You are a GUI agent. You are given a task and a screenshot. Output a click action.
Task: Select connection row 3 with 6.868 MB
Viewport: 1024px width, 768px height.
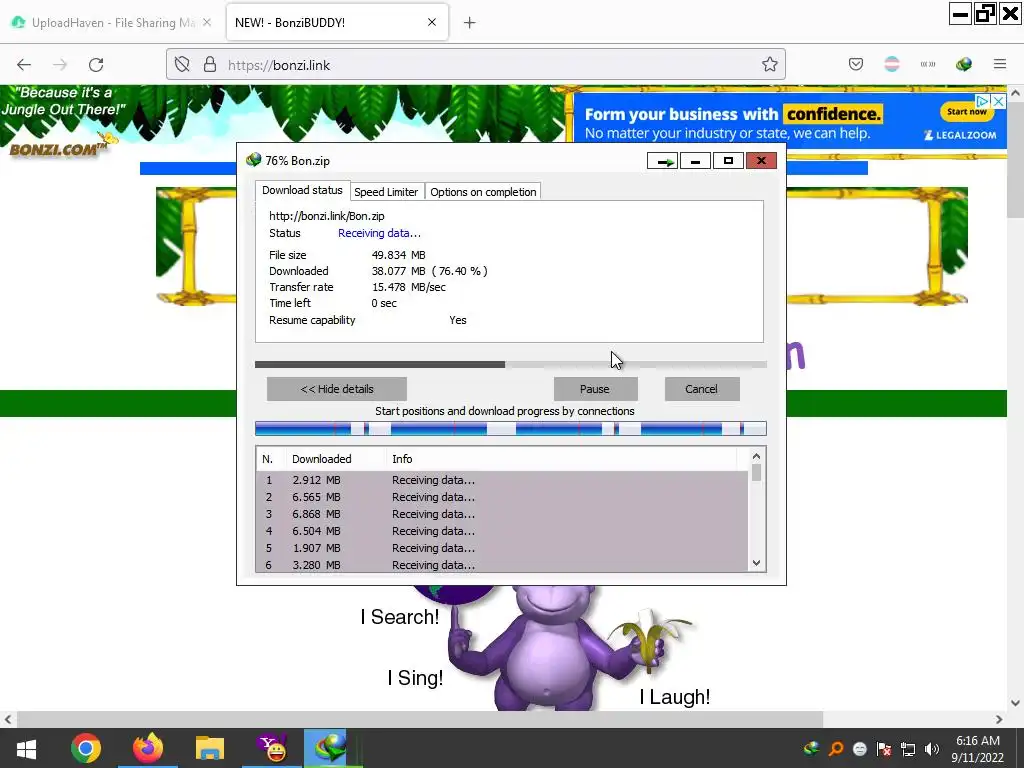(x=502, y=514)
